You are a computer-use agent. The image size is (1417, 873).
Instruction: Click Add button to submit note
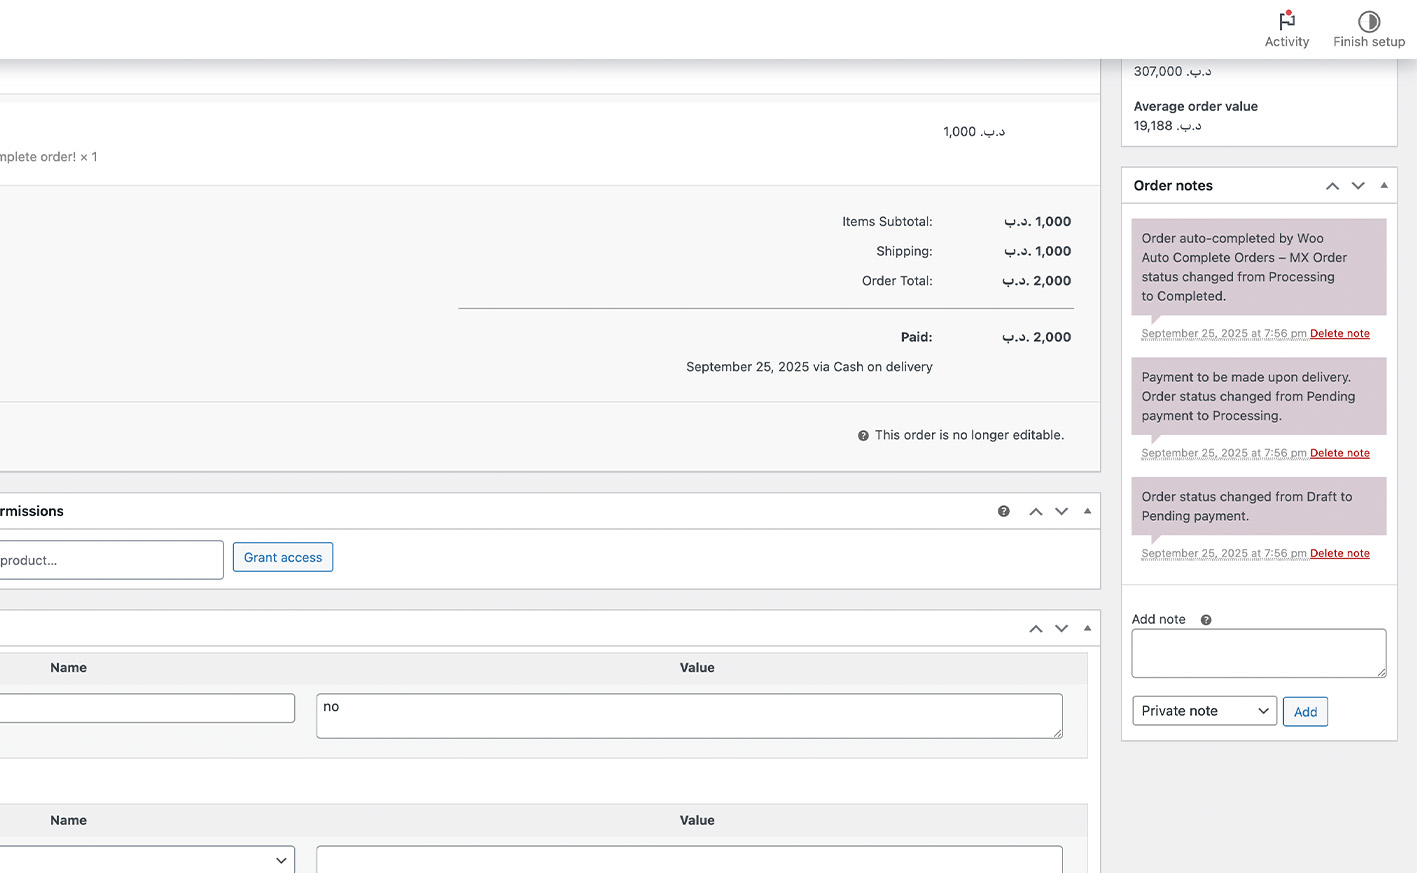coord(1305,712)
